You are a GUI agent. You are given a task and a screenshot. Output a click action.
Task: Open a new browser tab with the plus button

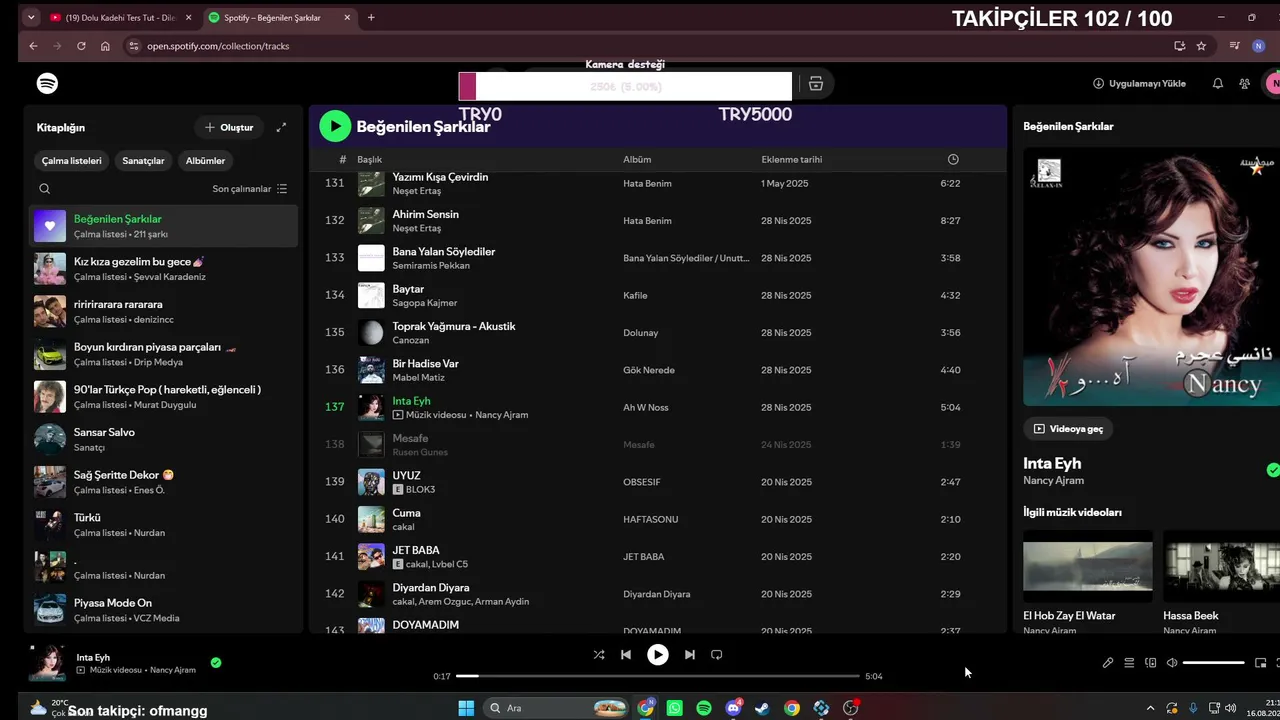tap(371, 18)
